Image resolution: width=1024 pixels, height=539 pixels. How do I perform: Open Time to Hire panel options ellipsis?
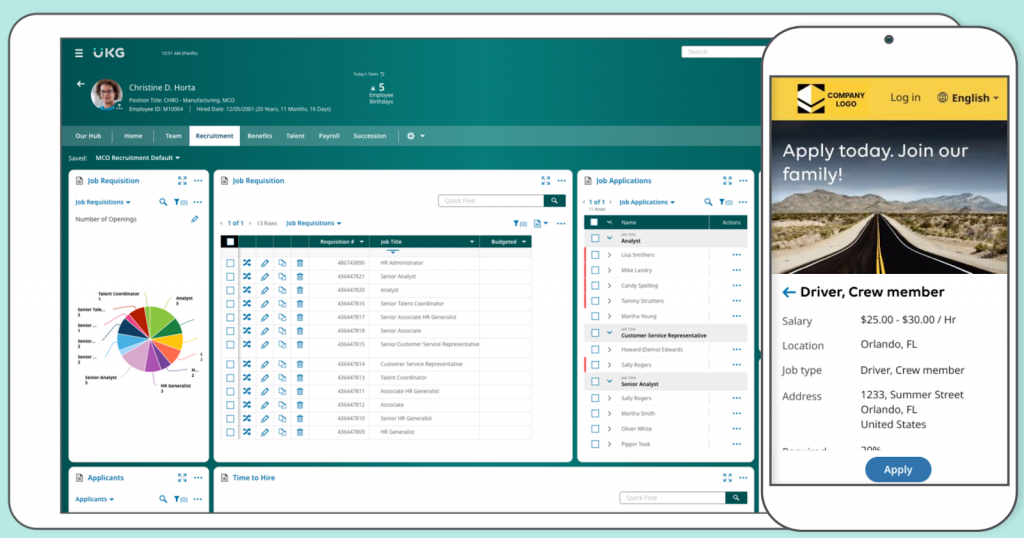coord(743,478)
